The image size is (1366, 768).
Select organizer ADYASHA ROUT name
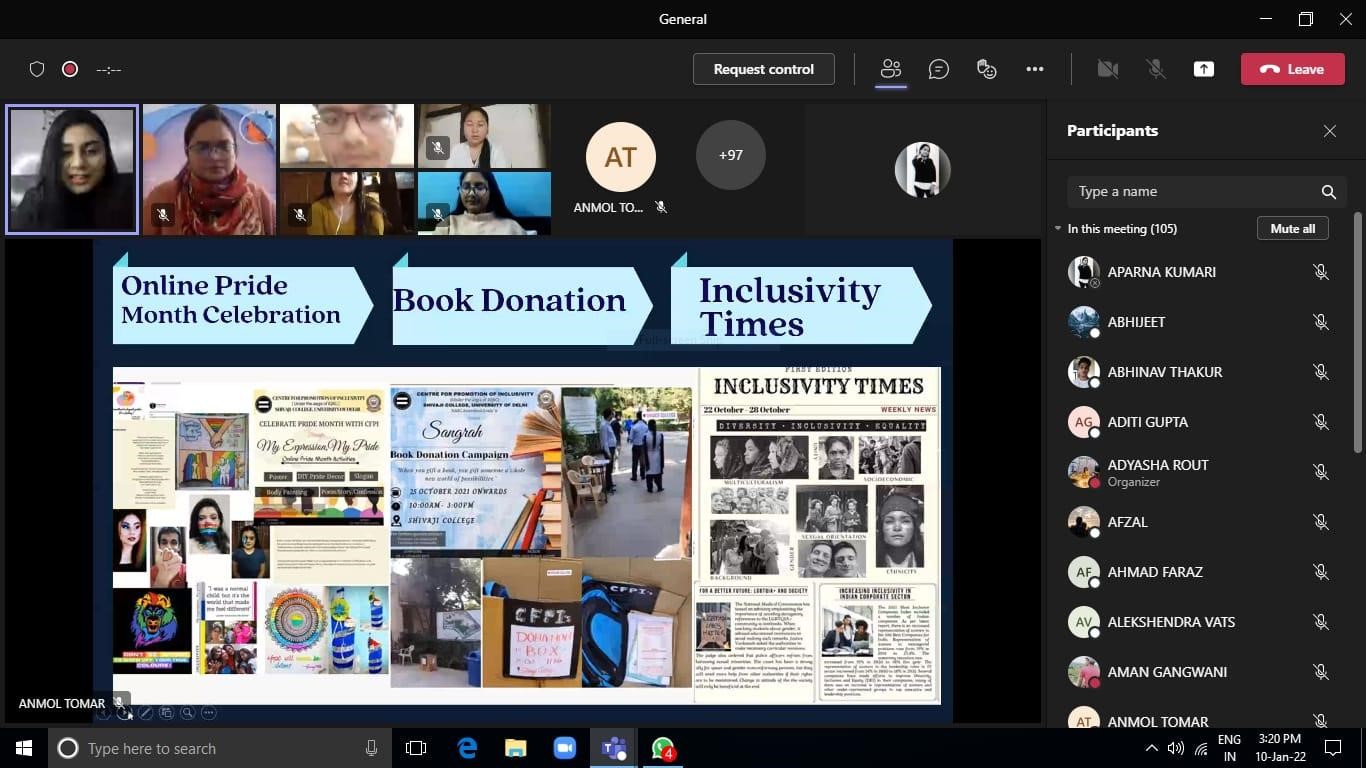pos(1158,465)
